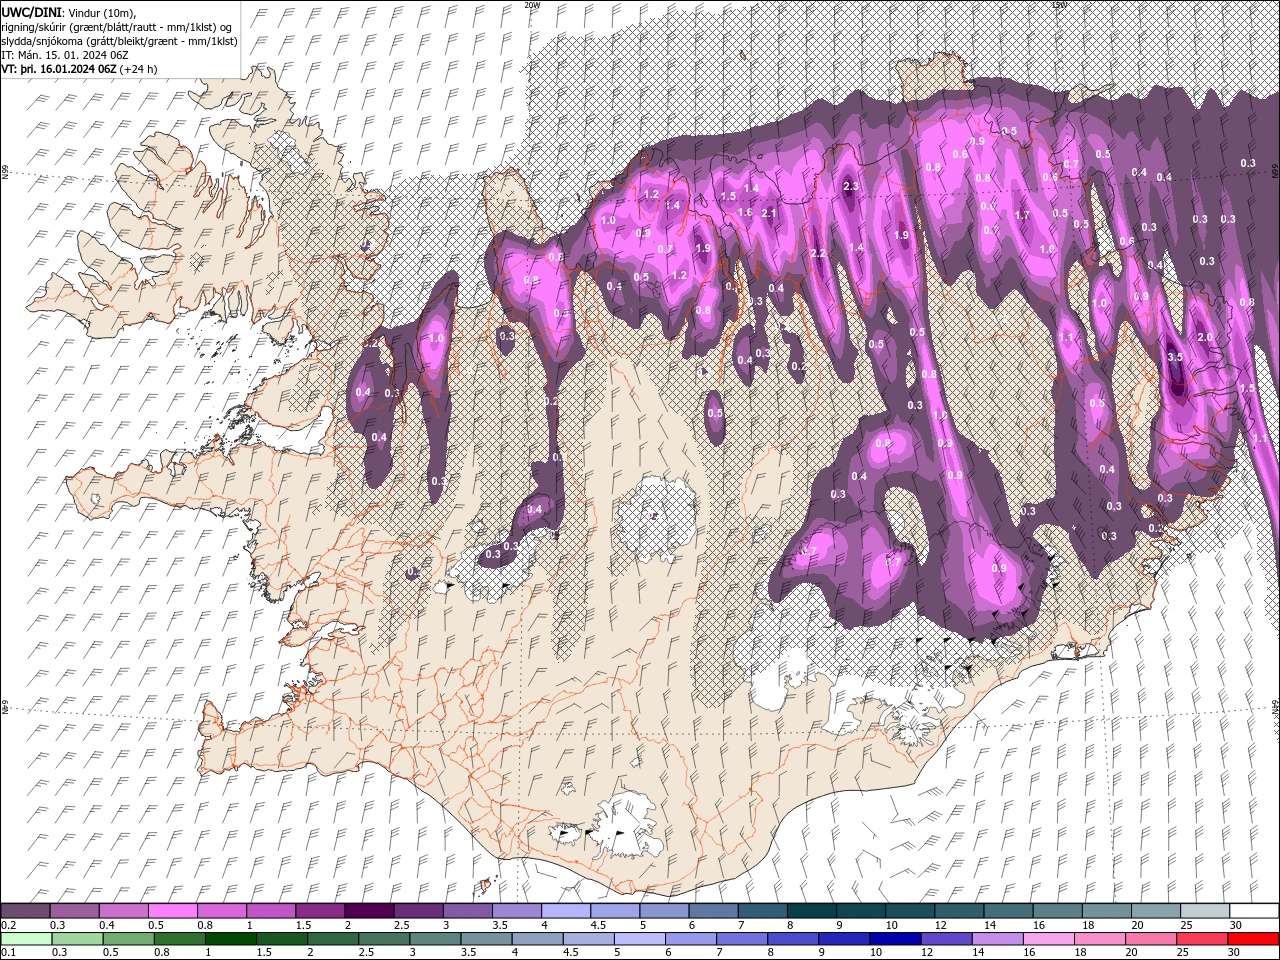Pick the pale green first swatch in bottom legend
1280x960 pixels.
[25, 938]
